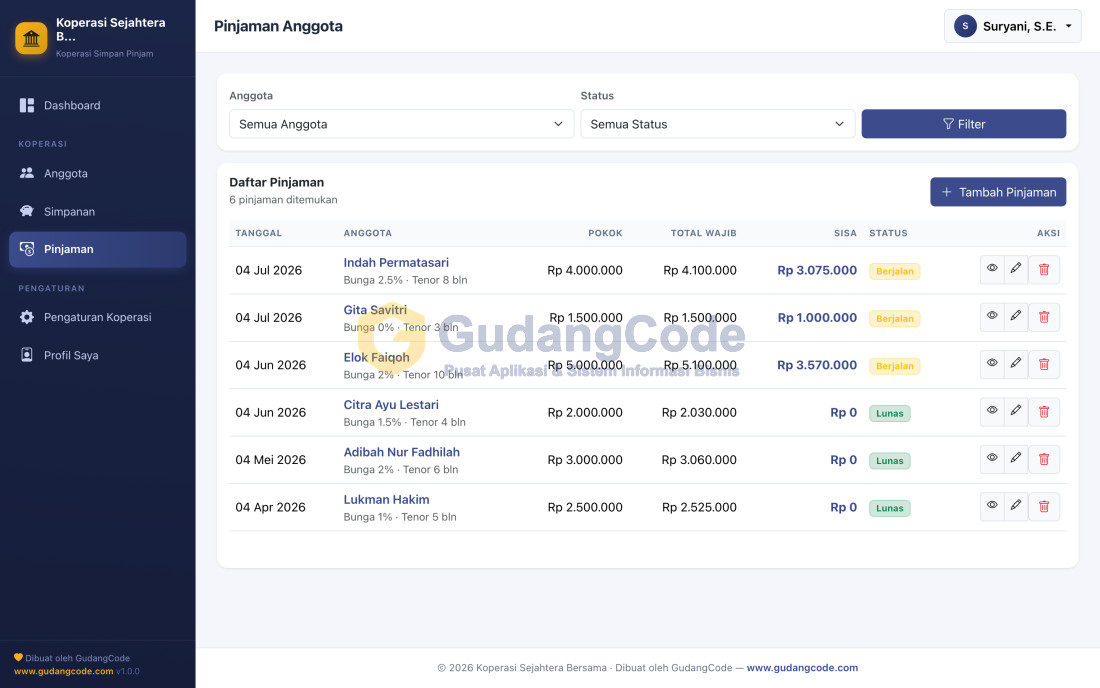Click Bunga 1.5% · Tenor 4 bln text

pyautogui.click(x=404, y=422)
